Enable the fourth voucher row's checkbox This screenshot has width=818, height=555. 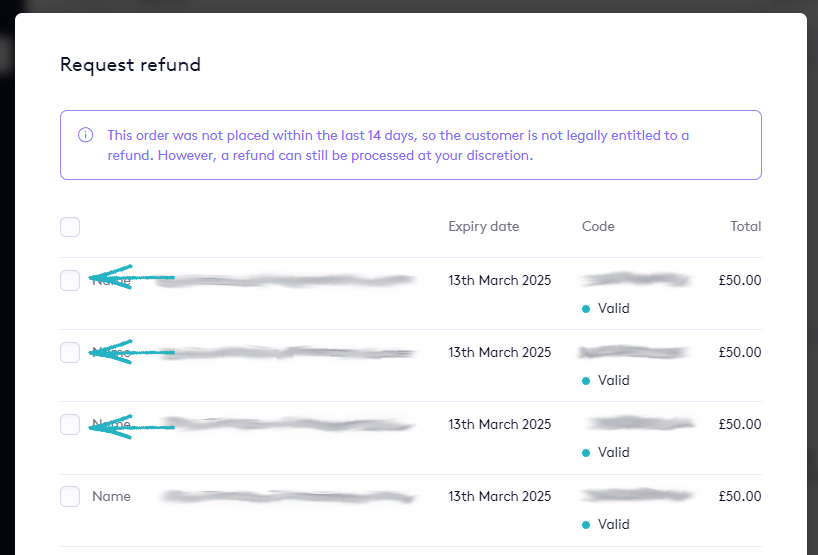point(70,496)
